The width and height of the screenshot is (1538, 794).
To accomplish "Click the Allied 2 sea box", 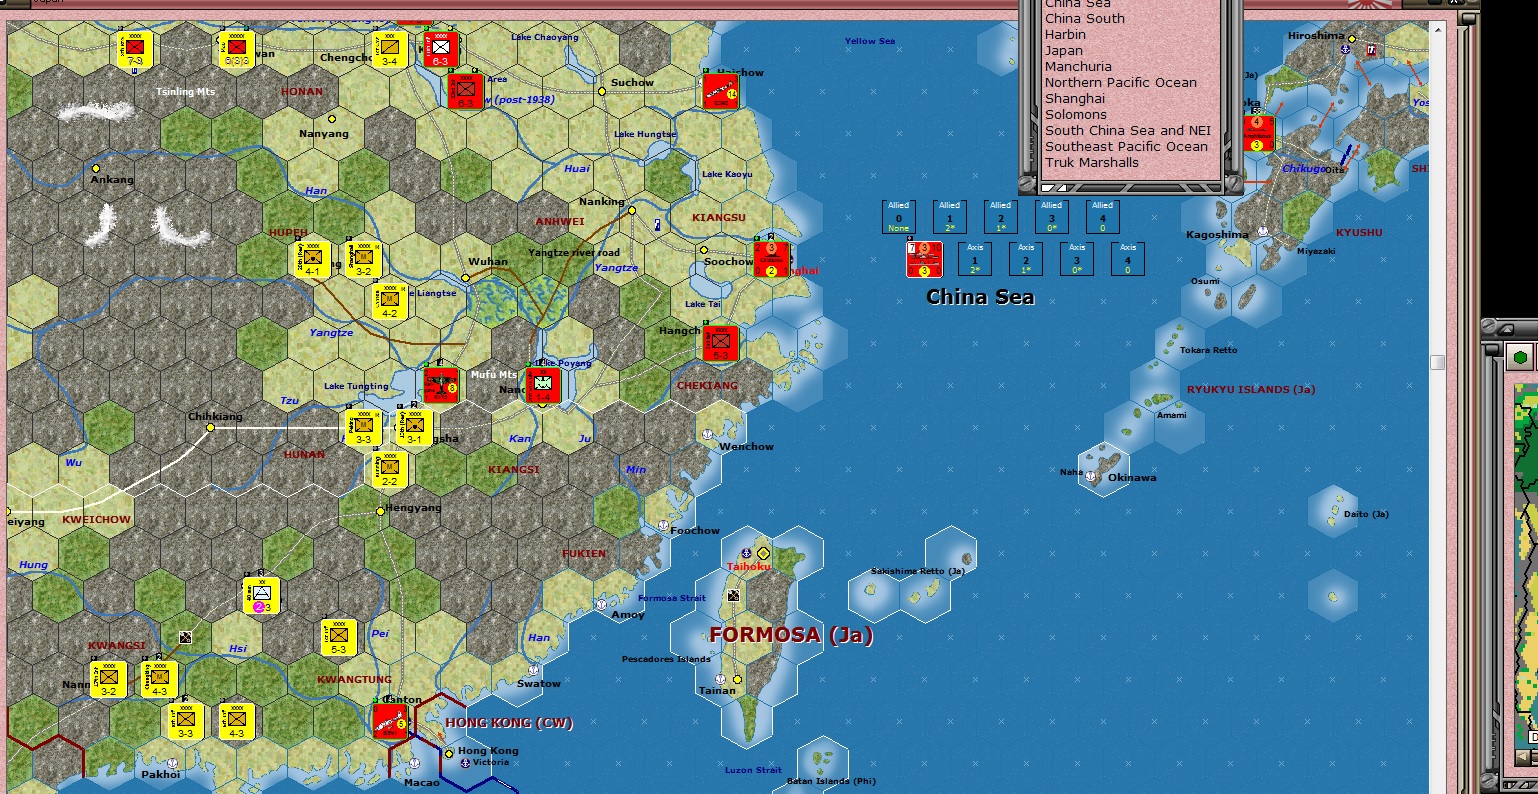I will tap(1001, 217).
